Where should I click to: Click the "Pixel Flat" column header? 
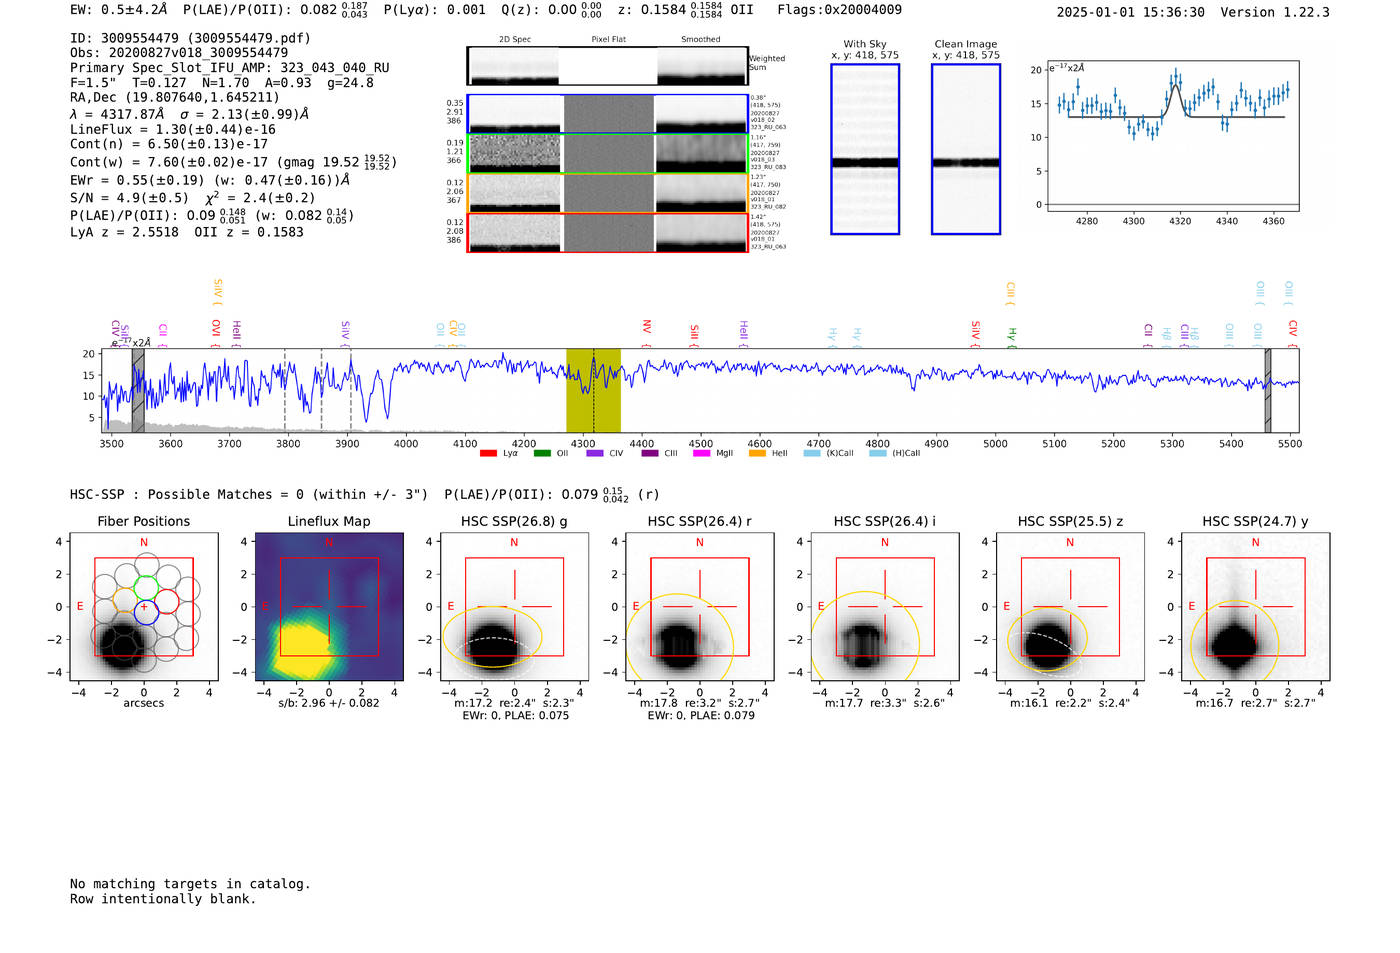[608, 40]
